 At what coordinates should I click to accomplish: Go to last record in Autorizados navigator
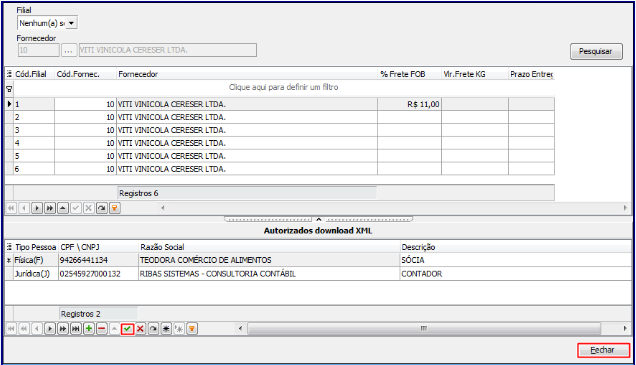point(76,328)
